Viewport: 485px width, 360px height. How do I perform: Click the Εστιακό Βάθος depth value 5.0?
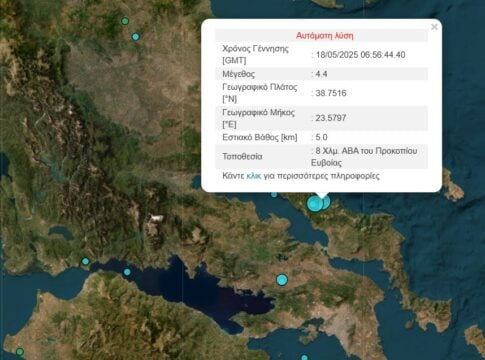321,137
